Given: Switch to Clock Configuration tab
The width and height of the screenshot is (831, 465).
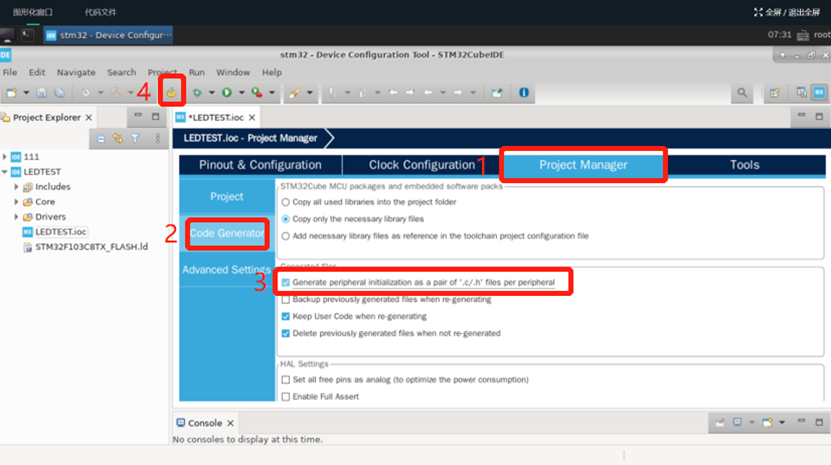Looking at the screenshot, I should click(x=422, y=165).
